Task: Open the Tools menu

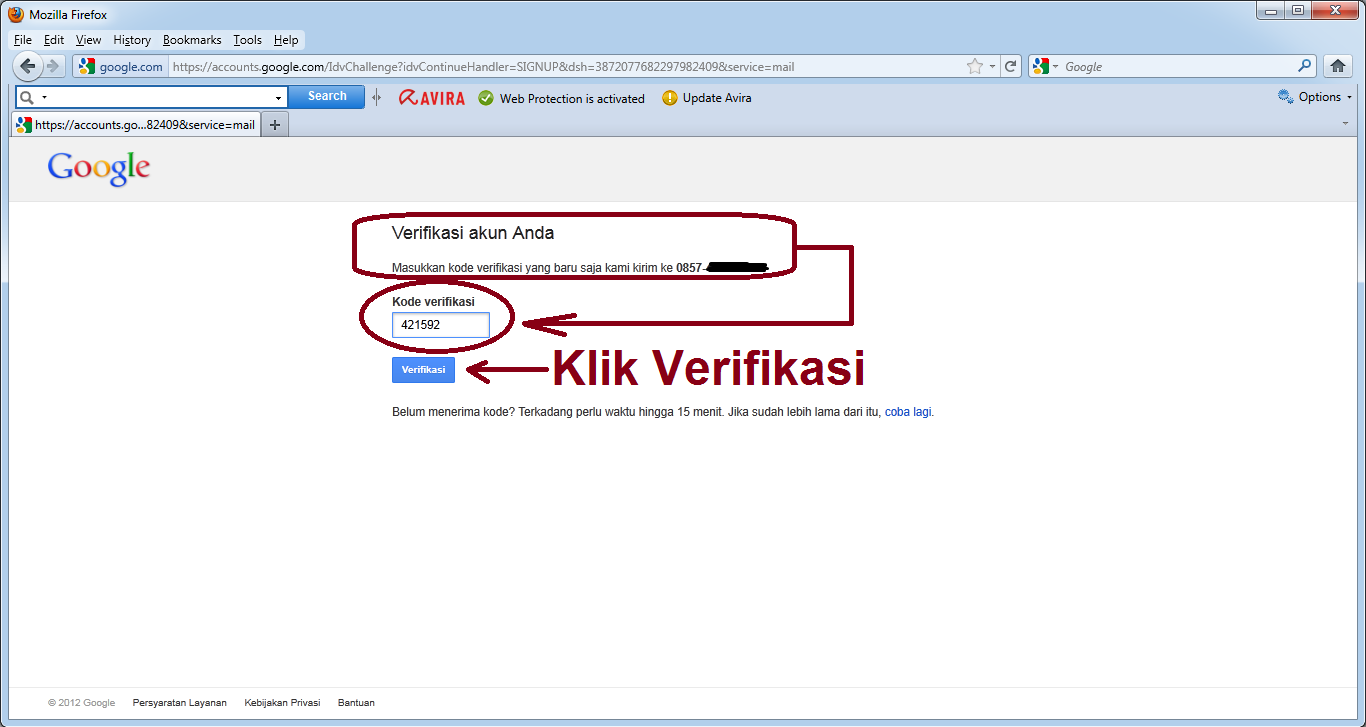Action: click(246, 40)
